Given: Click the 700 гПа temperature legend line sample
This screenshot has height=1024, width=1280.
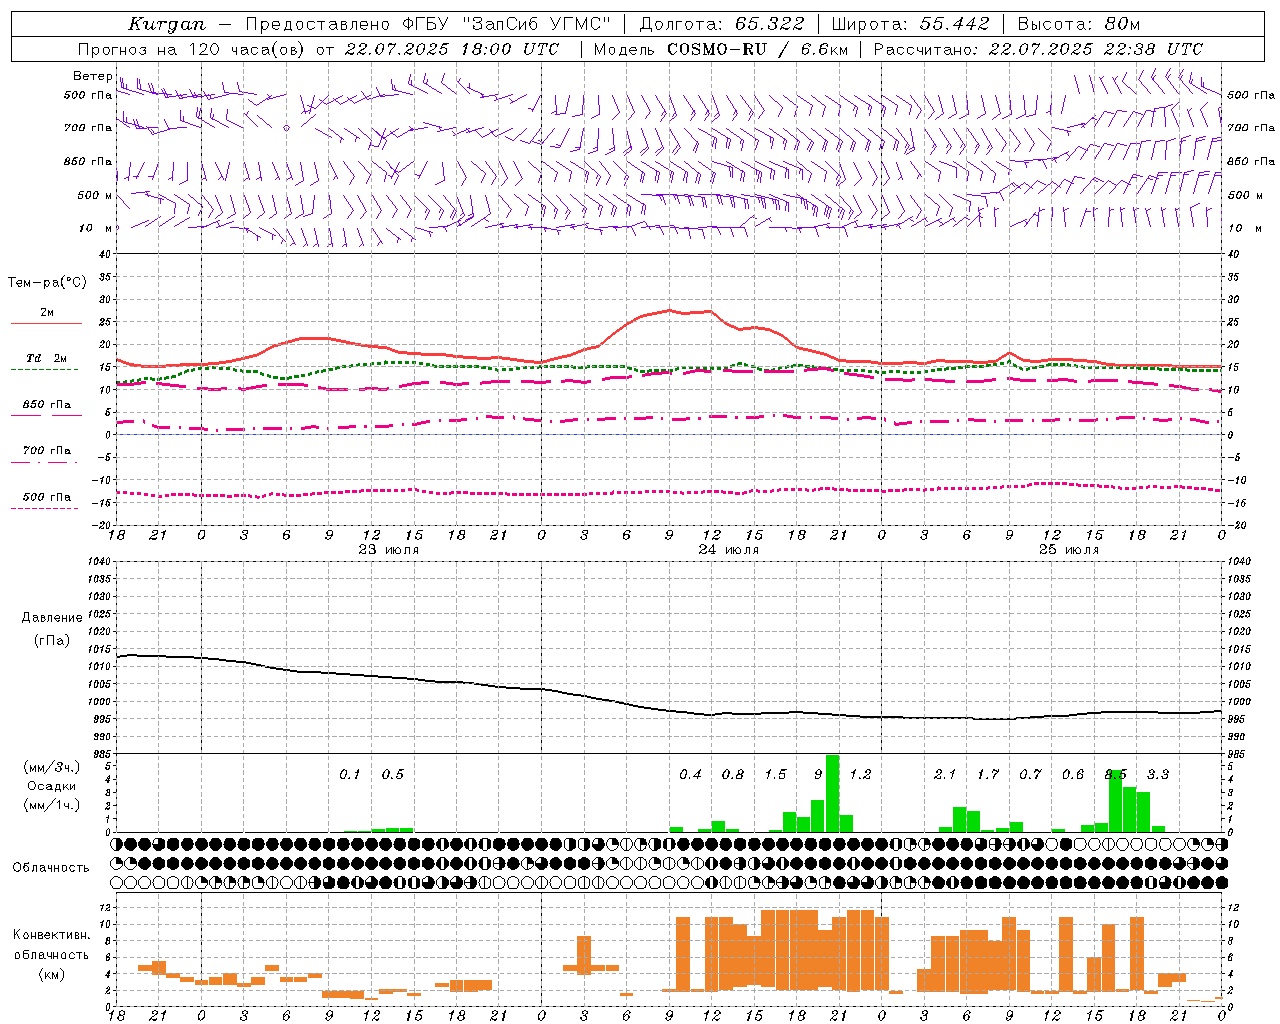Looking at the screenshot, I should (x=44, y=462).
